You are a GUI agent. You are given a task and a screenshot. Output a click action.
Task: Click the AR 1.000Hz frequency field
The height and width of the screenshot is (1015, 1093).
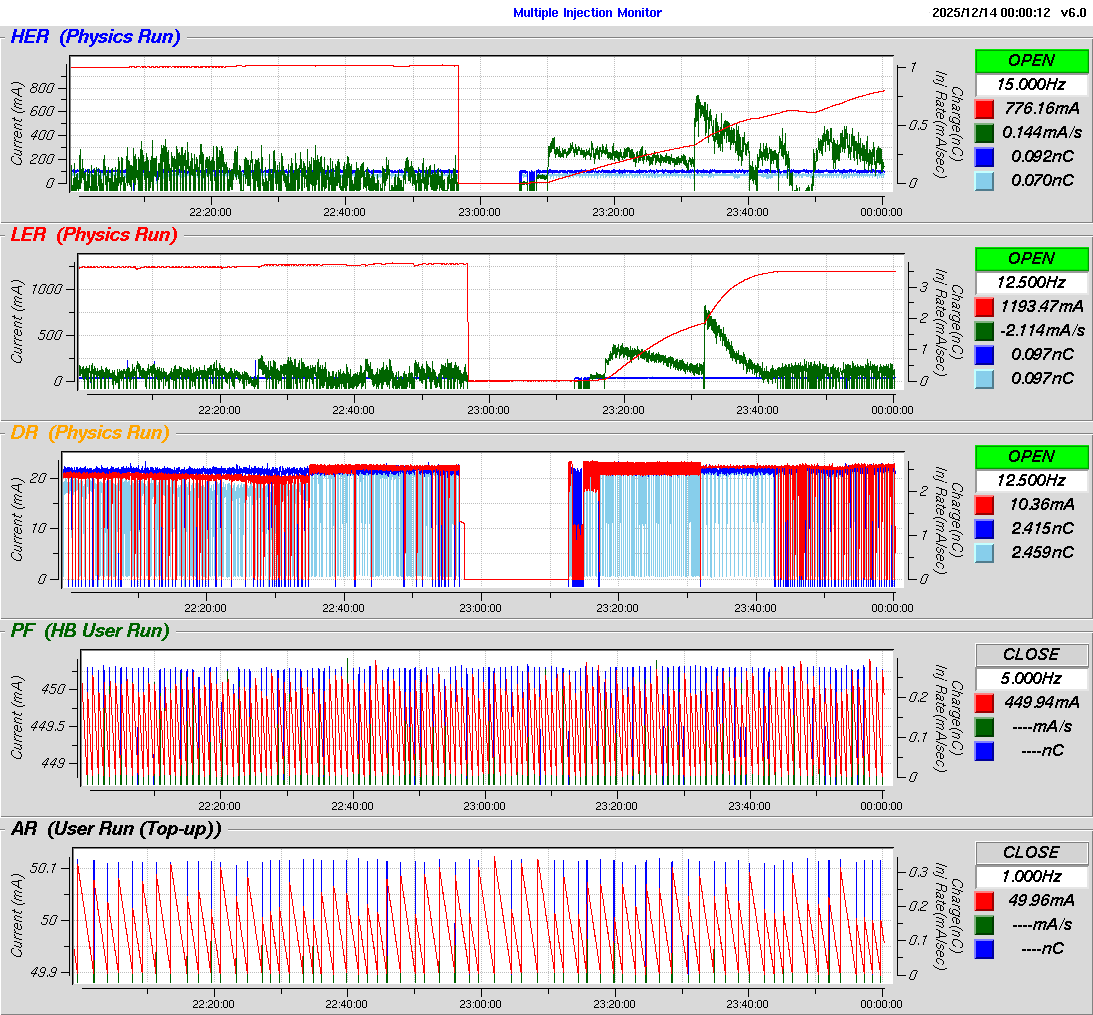point(1031,875)
